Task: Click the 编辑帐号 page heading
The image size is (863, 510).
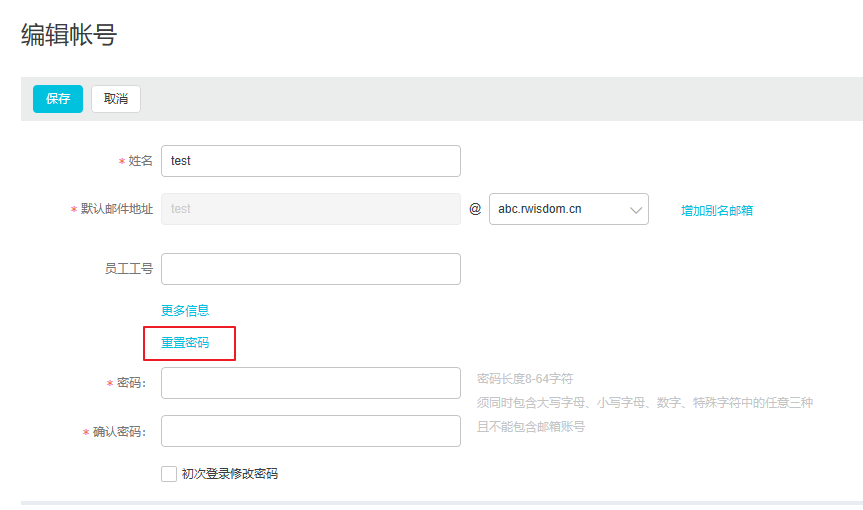Action: (69, 36)
